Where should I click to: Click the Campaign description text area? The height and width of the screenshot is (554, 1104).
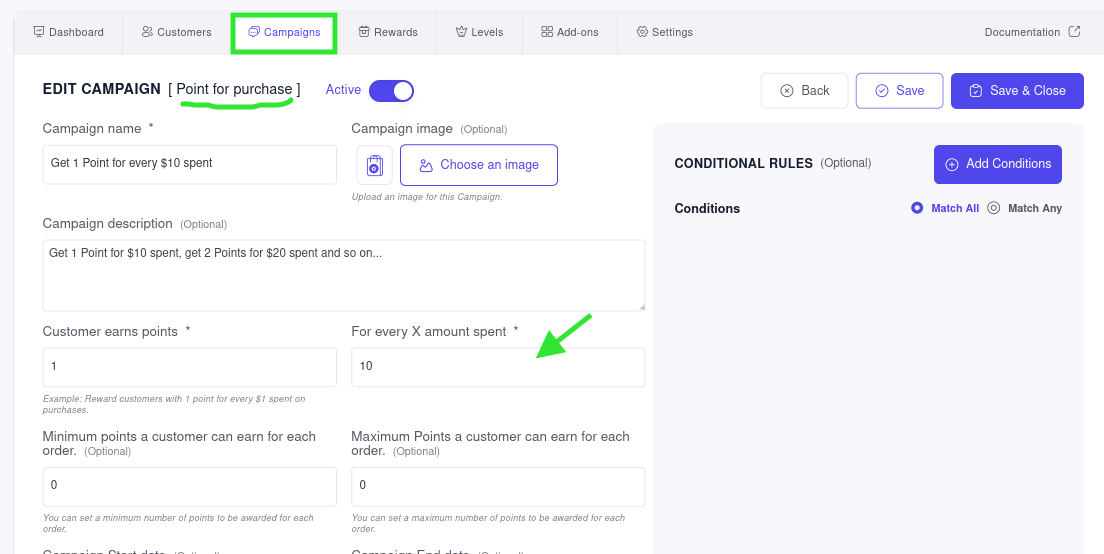343,275
